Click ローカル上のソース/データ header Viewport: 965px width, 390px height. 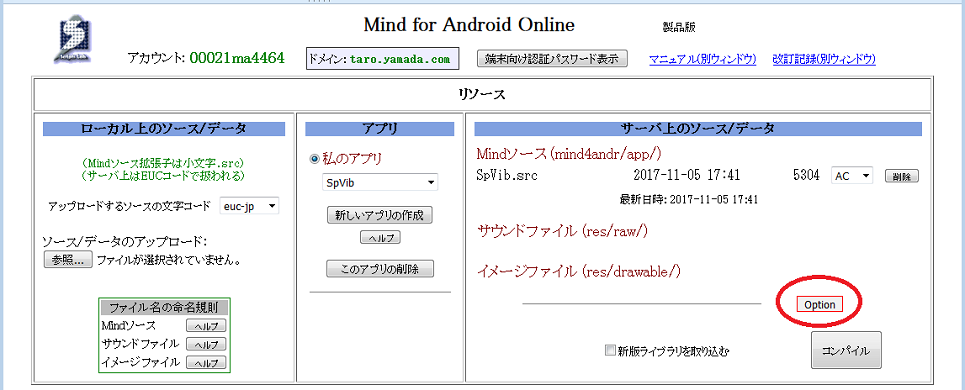click(x=164, y=129)
